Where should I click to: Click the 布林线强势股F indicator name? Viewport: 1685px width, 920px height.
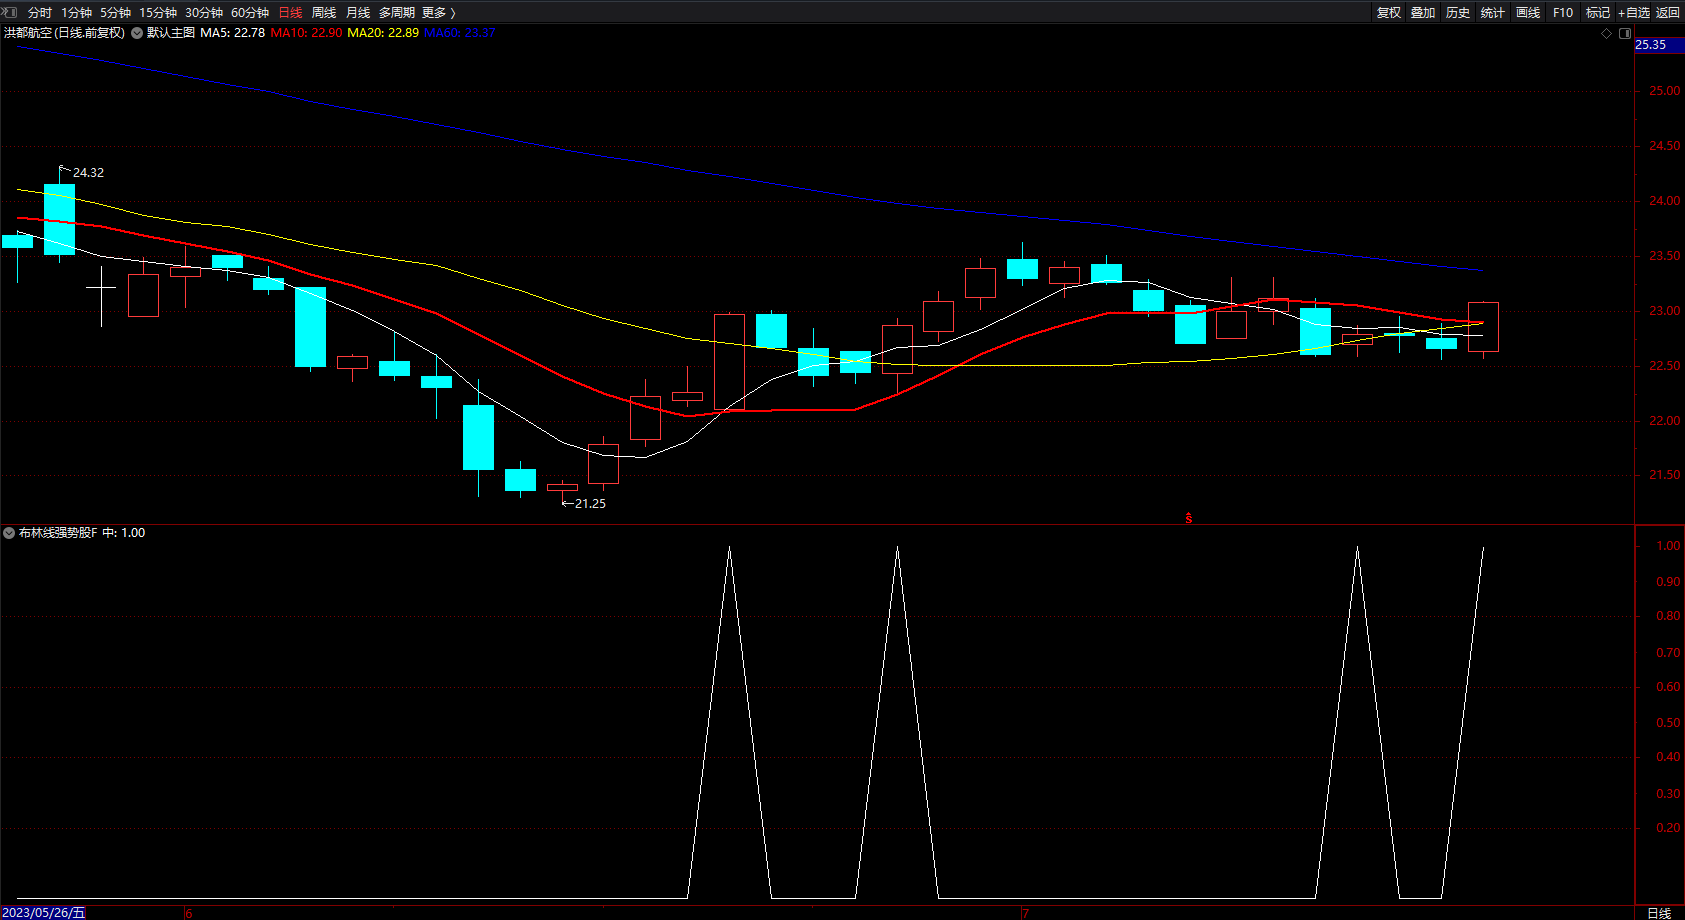point(58,533)
